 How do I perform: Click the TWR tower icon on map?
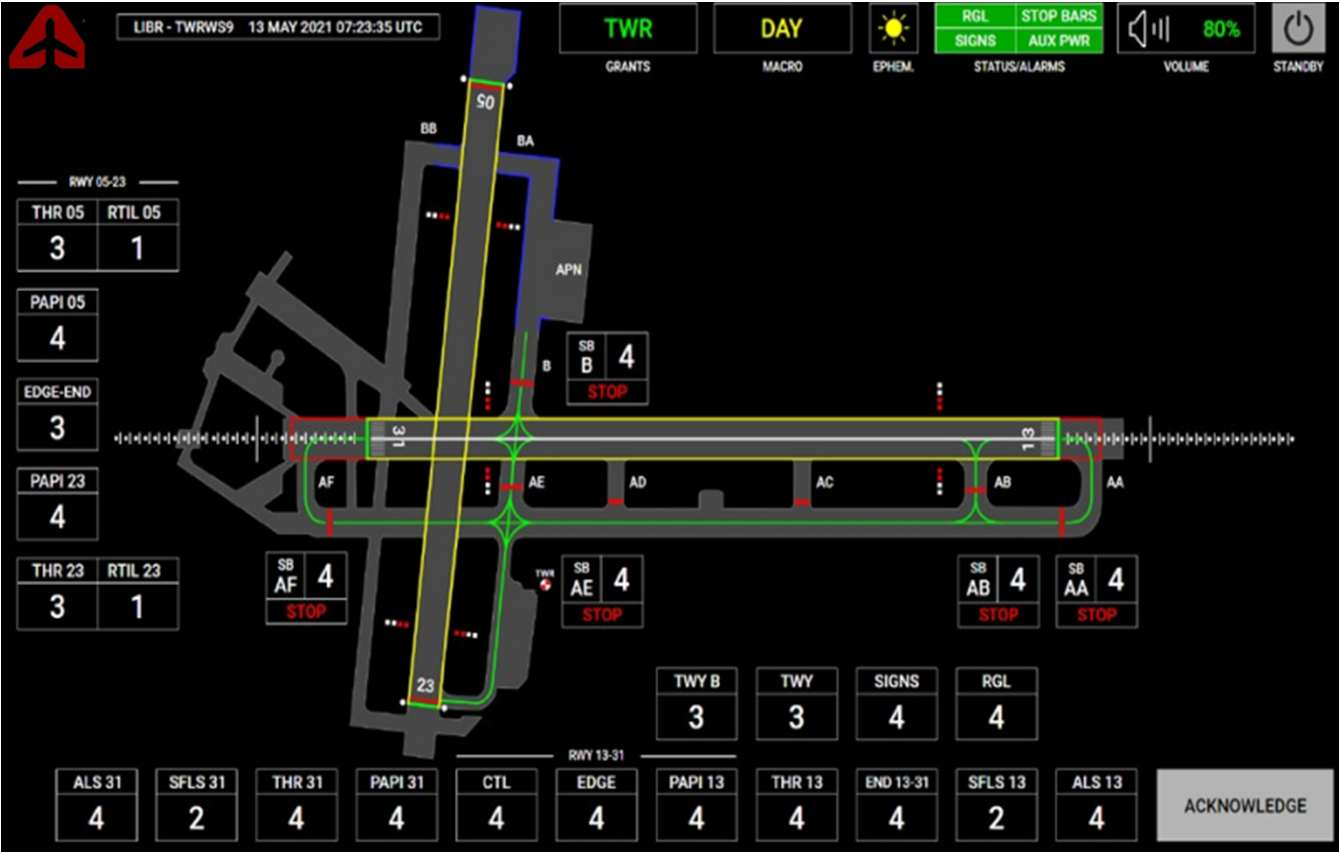tap(545, 579)
